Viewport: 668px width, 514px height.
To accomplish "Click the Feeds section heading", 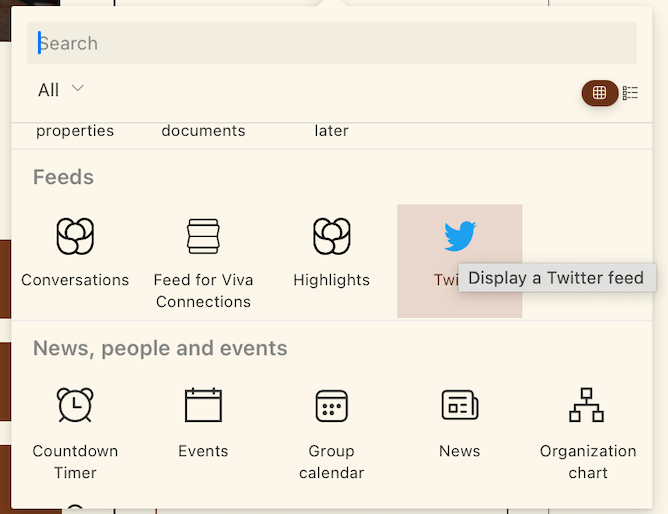I will click(x=63, y=177).
